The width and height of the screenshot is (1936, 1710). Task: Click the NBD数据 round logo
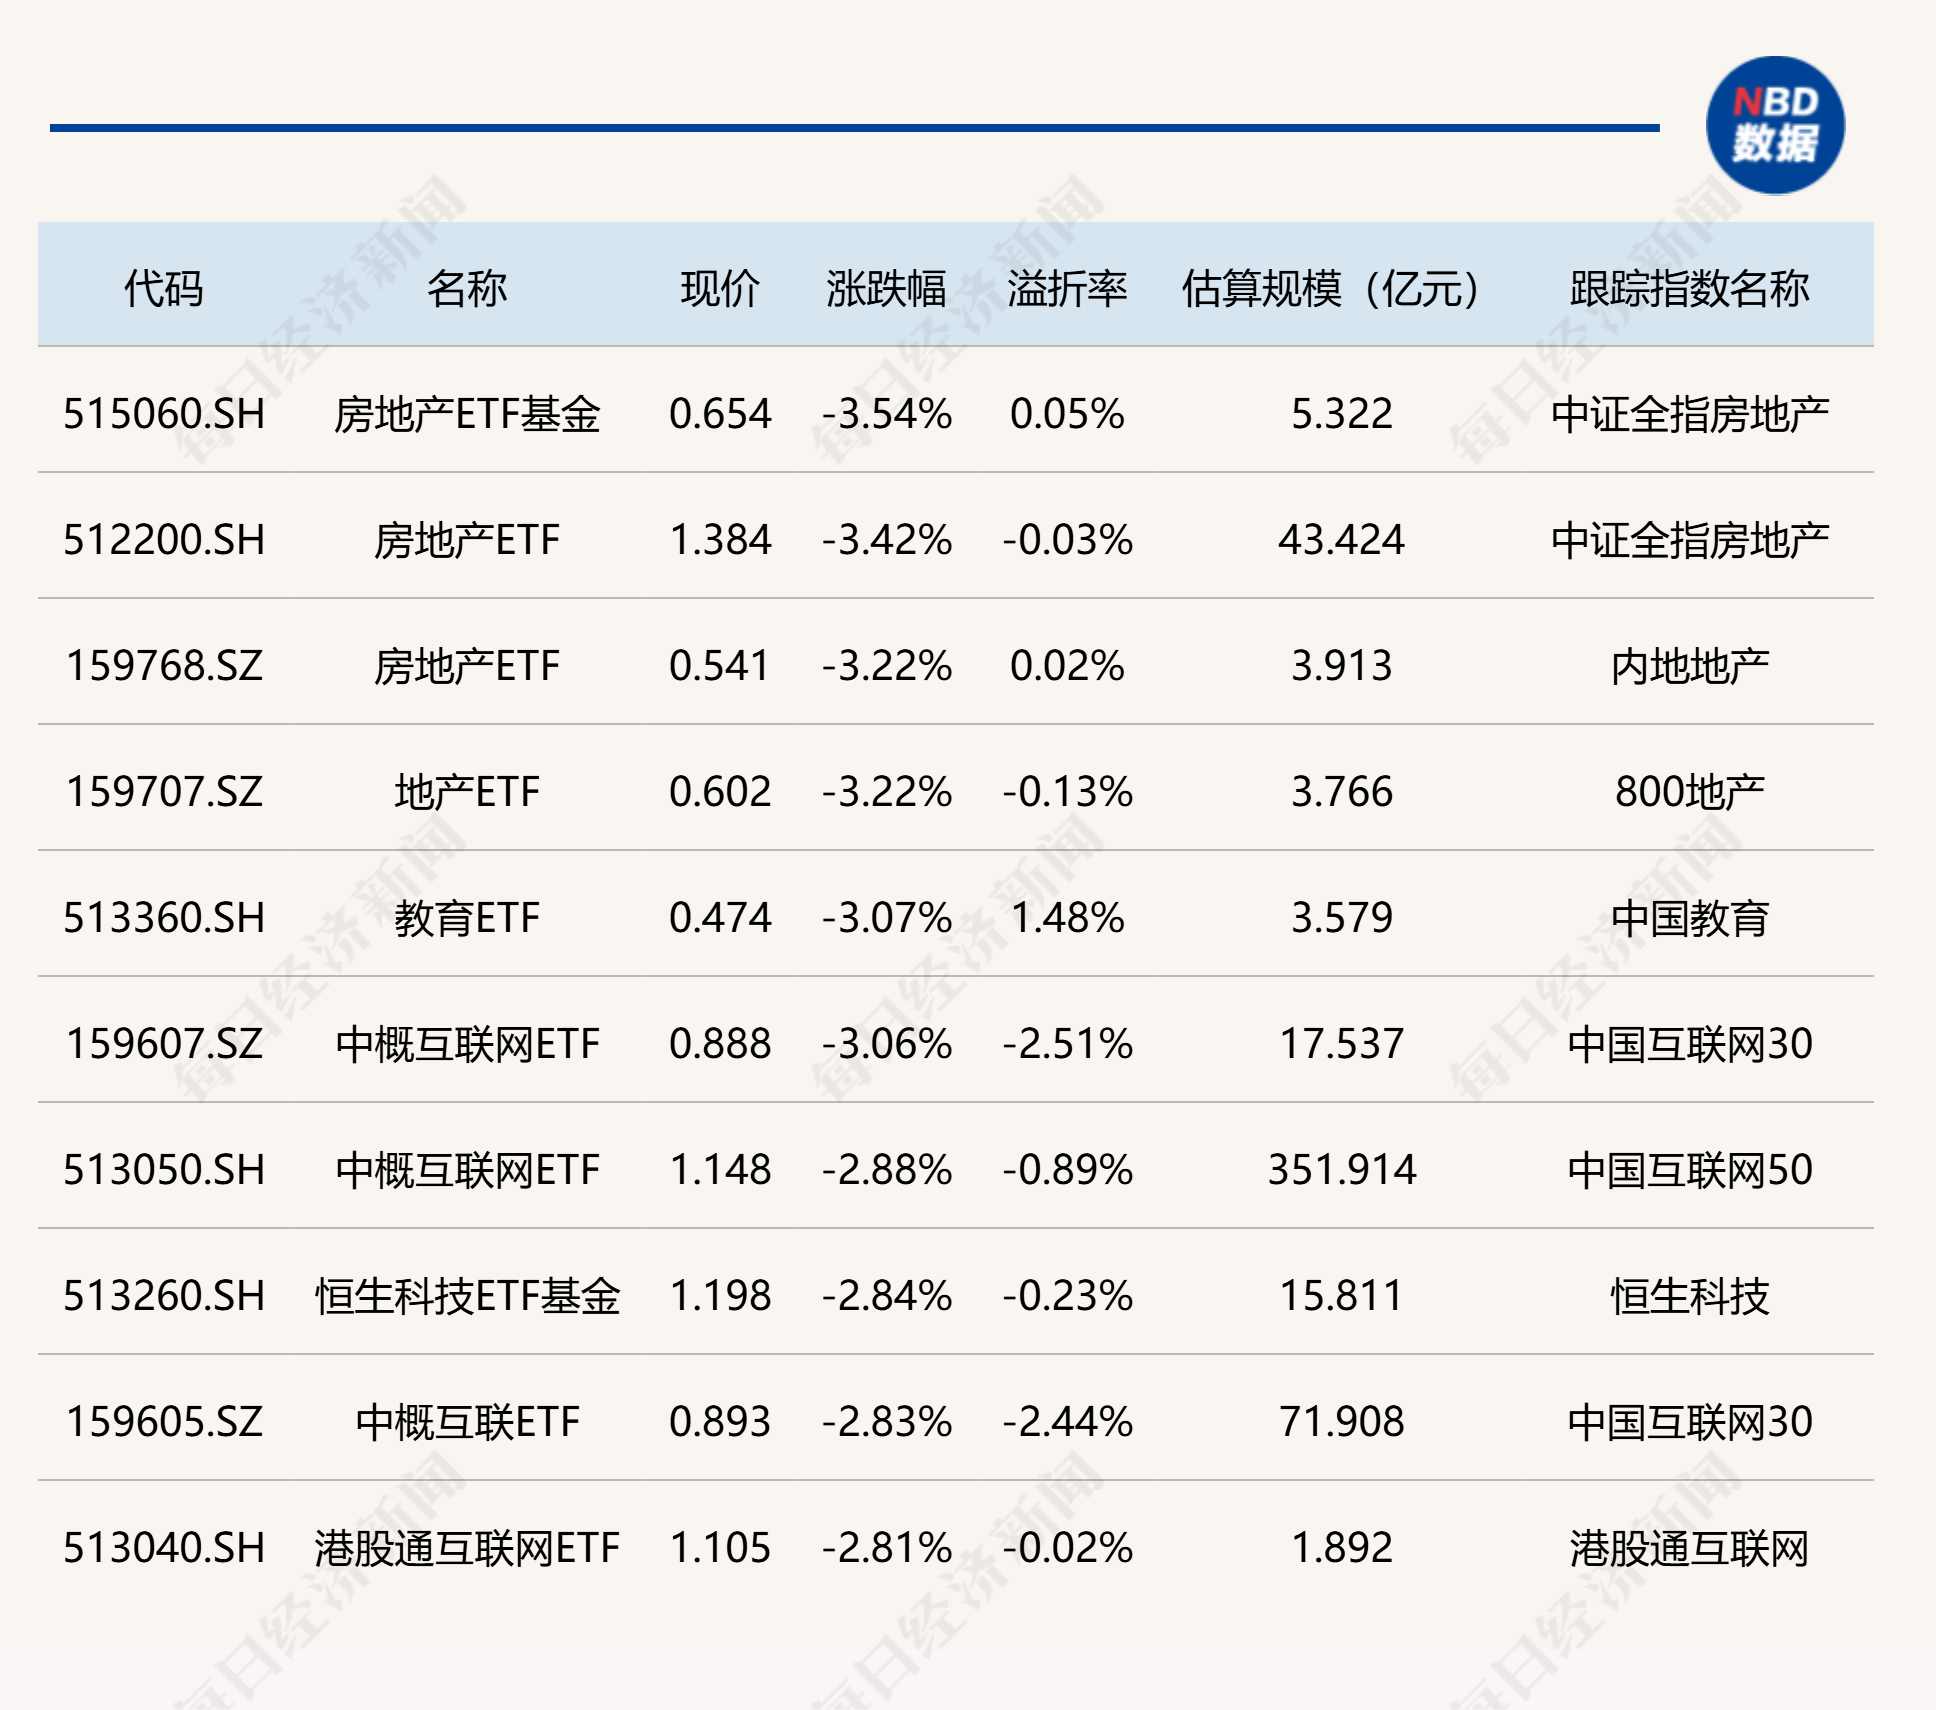[x=1775, y=125]
